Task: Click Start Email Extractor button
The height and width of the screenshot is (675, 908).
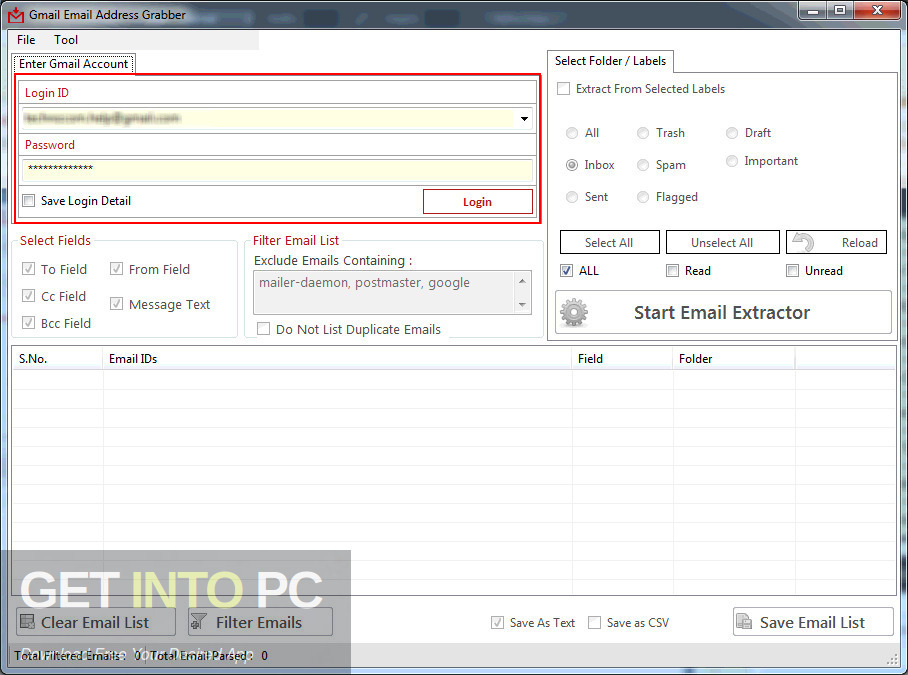Action: [x=723, y=313]
